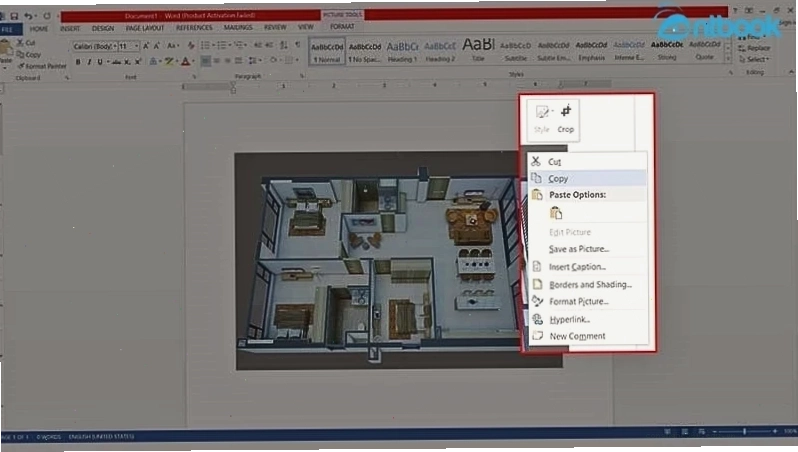
Task: Open the Font dialog launcher
Action: tap(194, 77)
